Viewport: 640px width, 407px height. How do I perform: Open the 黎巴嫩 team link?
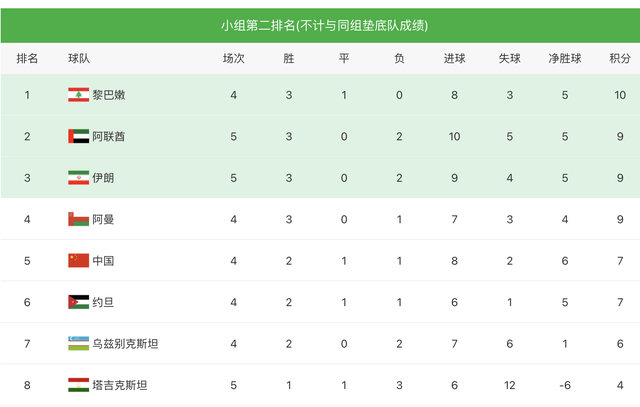(x=109, y=95)
